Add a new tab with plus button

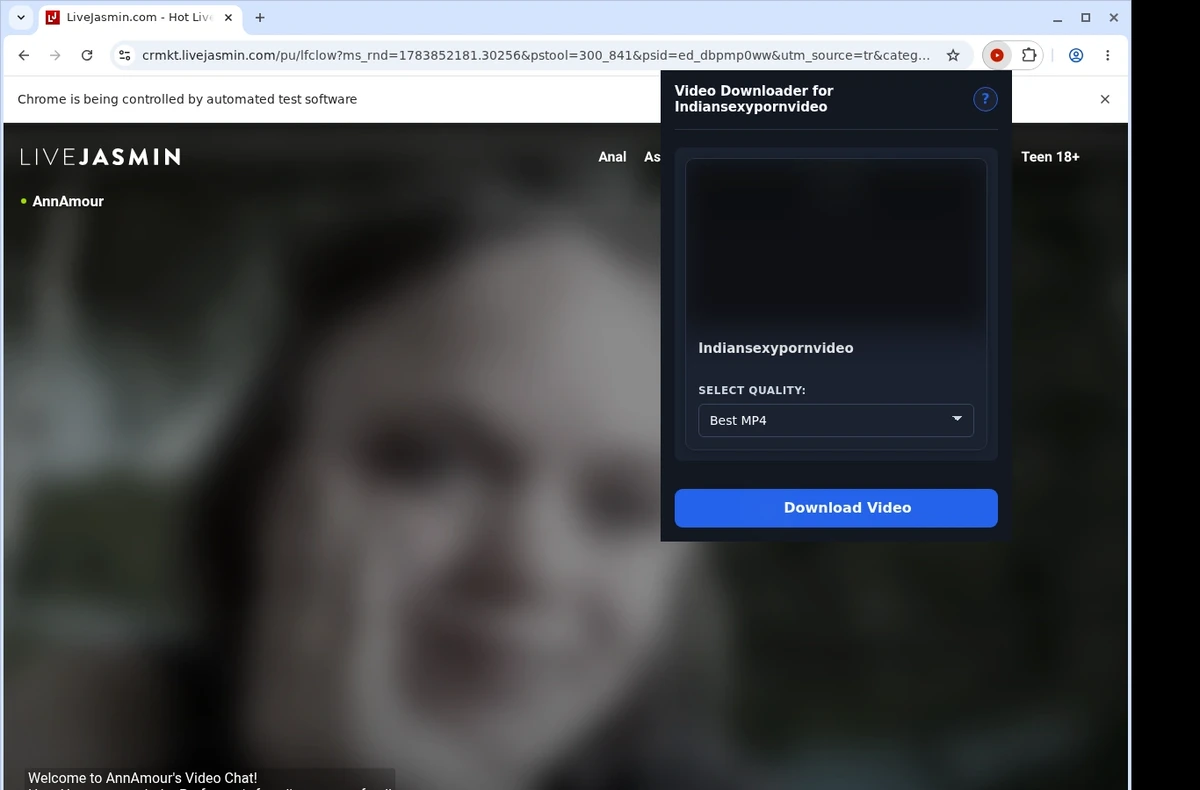click(260, 17)
